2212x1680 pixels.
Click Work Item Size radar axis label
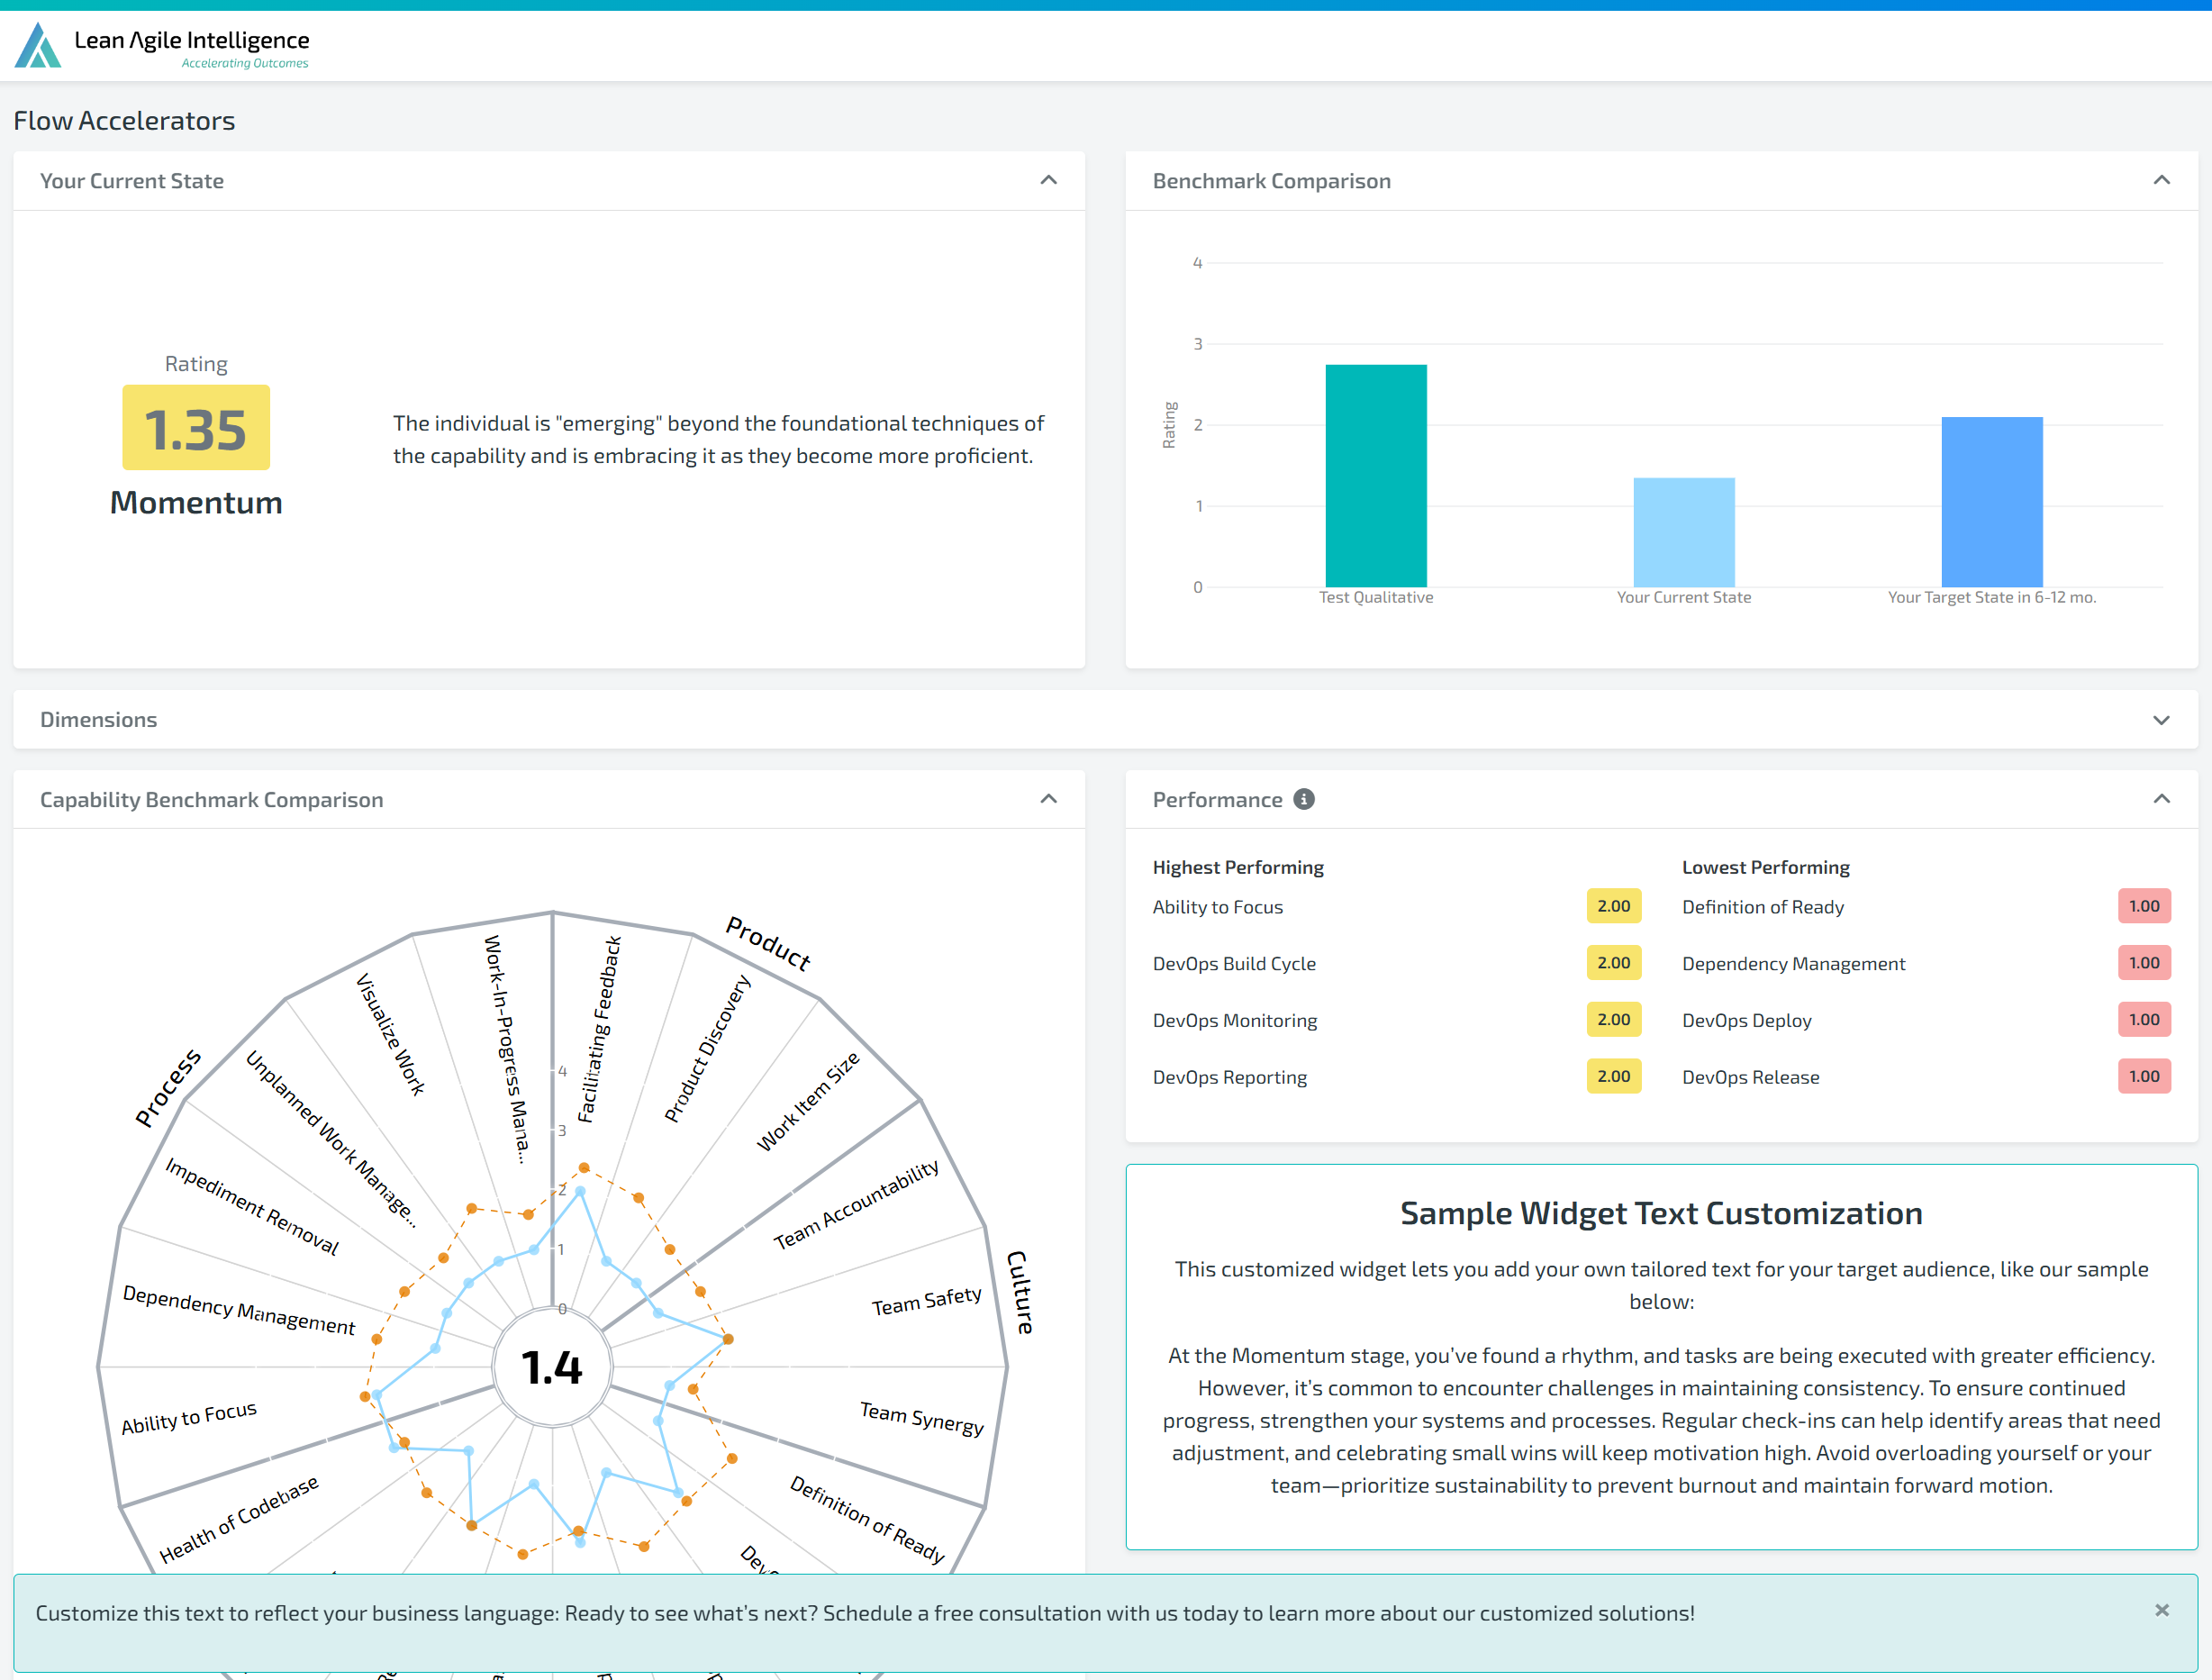coord(808,1101)
